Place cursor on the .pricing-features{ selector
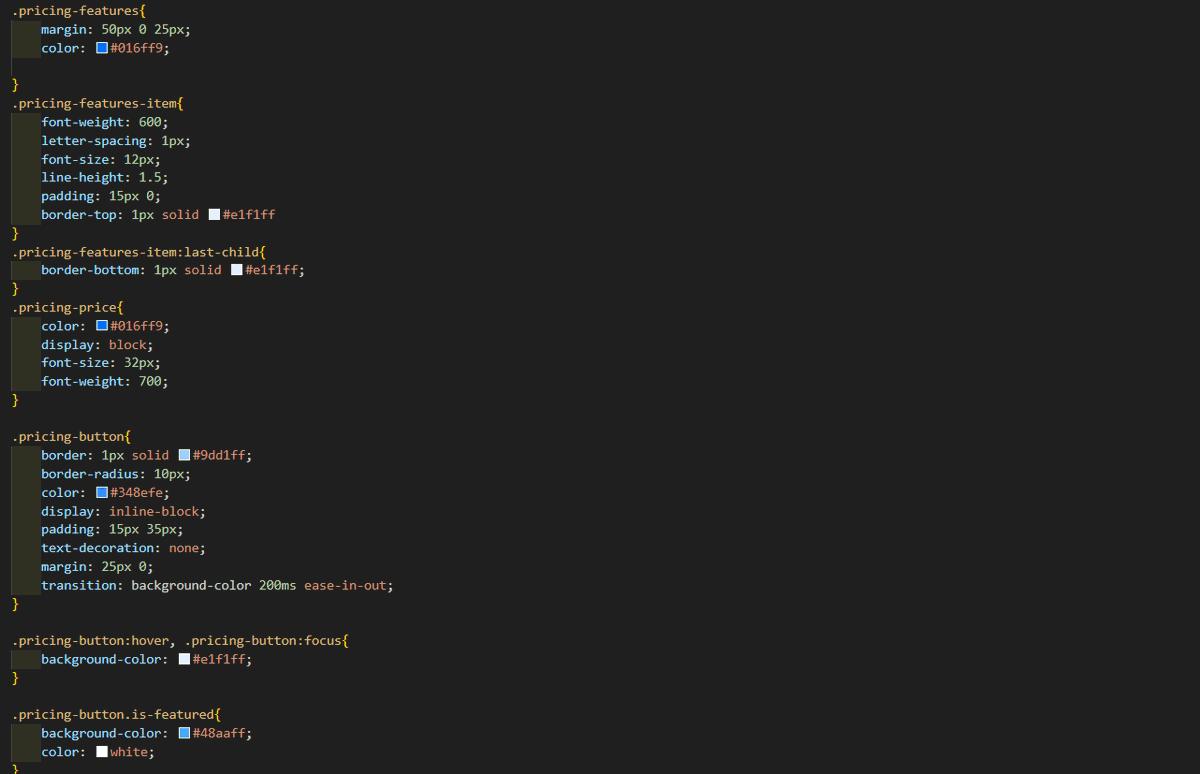Image resolution: width=1200 pixels, height=774 pixels. [x=79, y=11]
